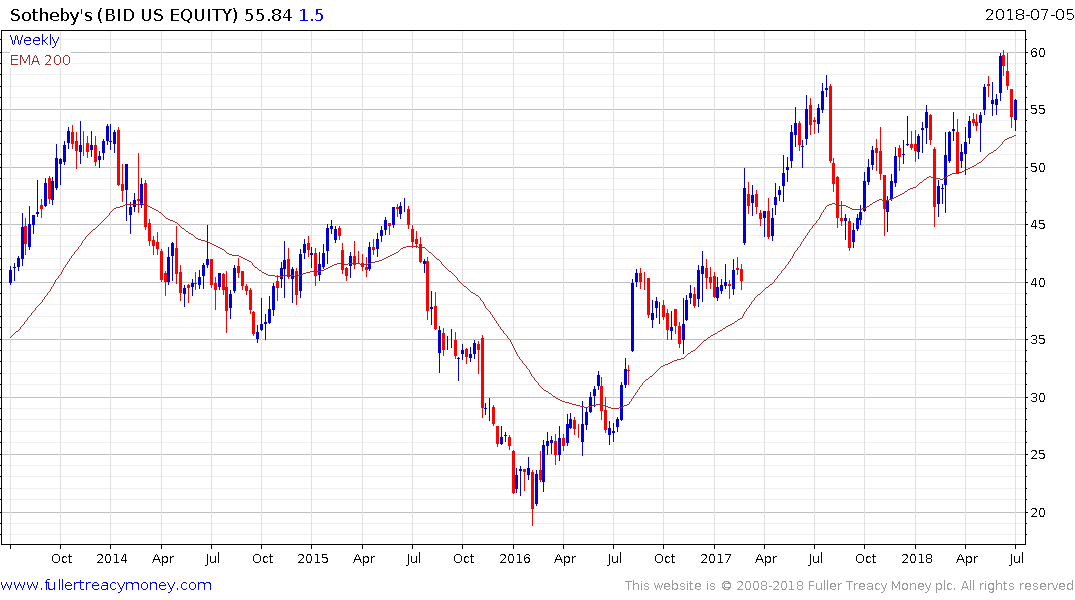The height and width of the screenshot is (600, 1075).
Task: Select the blue change value 1.5
Action: [311, 15]
